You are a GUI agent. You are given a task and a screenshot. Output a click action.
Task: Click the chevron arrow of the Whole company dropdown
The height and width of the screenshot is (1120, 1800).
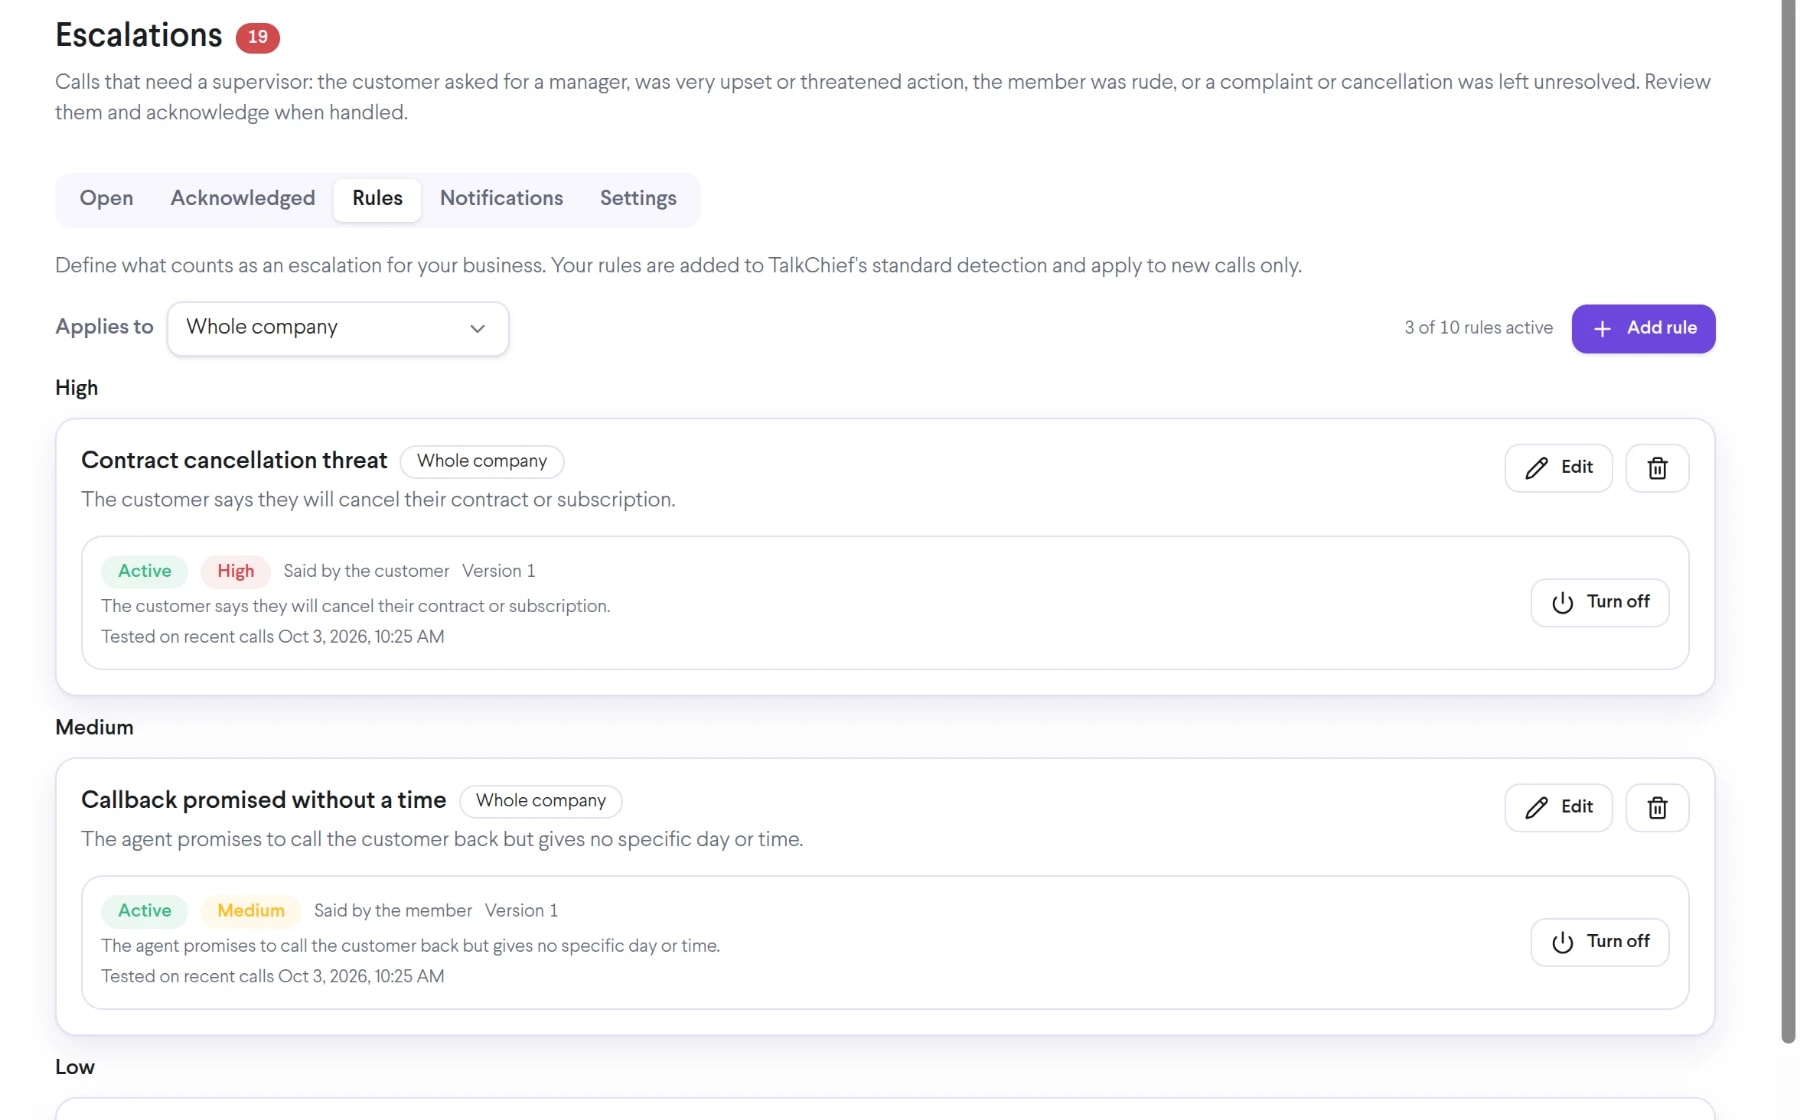point(477,329)
